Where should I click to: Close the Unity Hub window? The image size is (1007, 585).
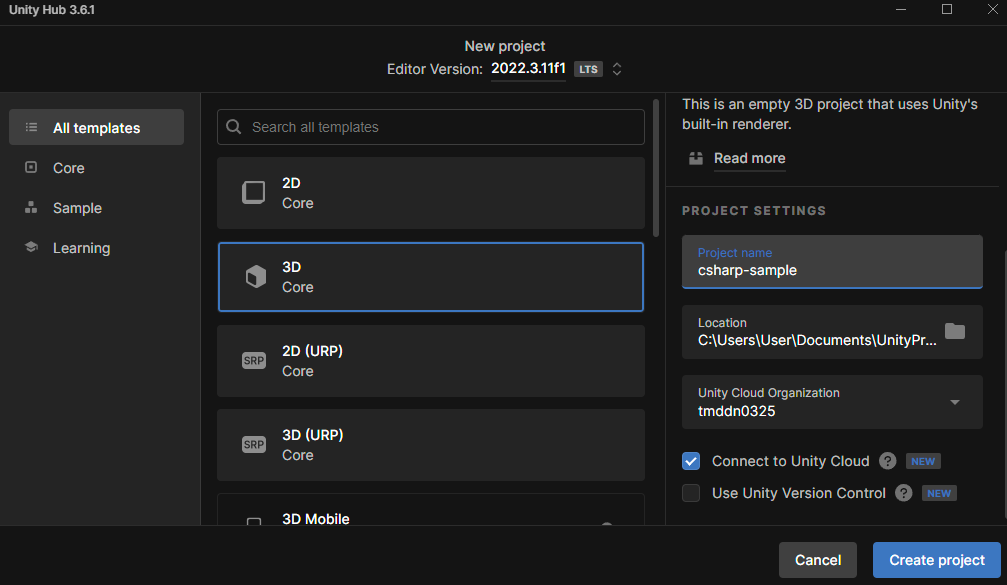click(992, 10)
